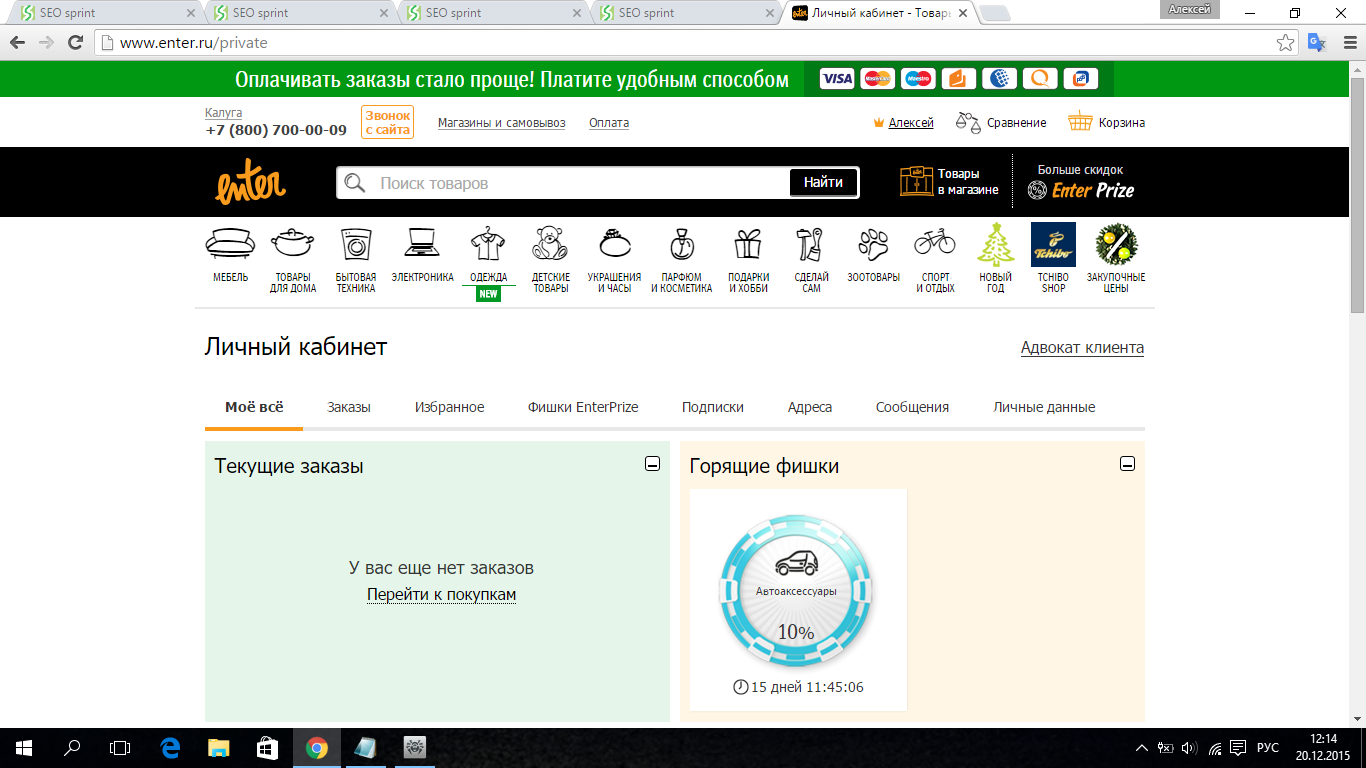Open the Оплата link
Viewport: 1366px width, 768px height.
609,123
